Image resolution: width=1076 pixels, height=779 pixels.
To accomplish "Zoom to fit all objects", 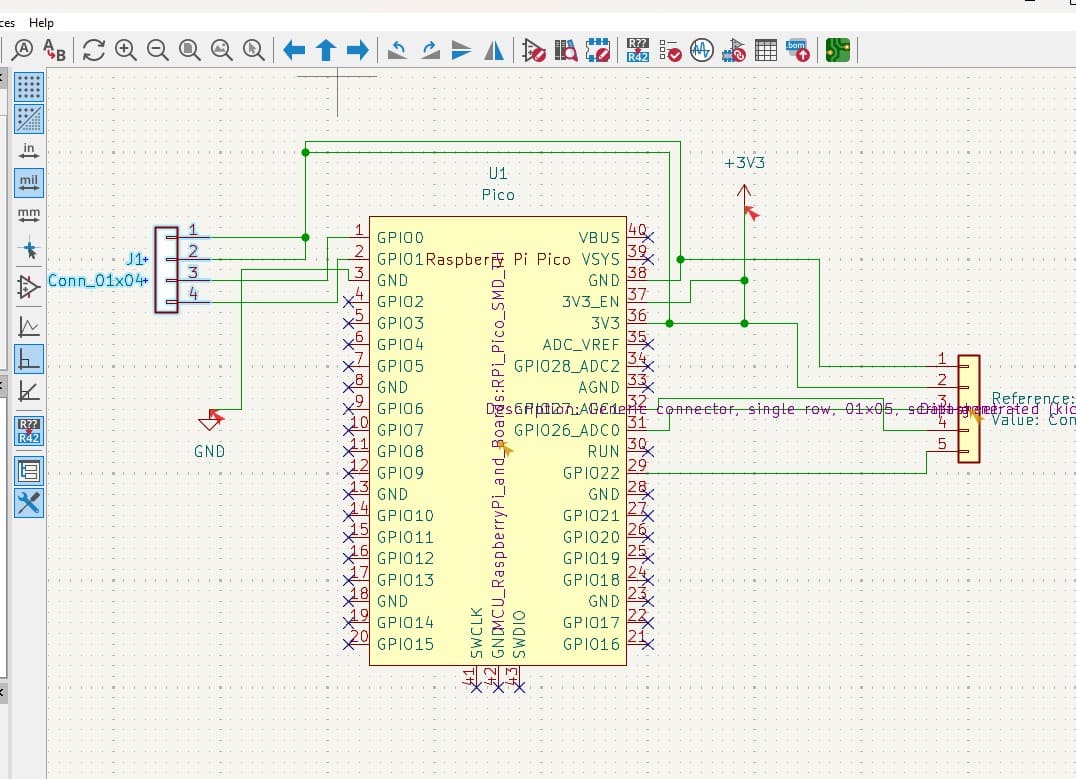I will point(222,50).
